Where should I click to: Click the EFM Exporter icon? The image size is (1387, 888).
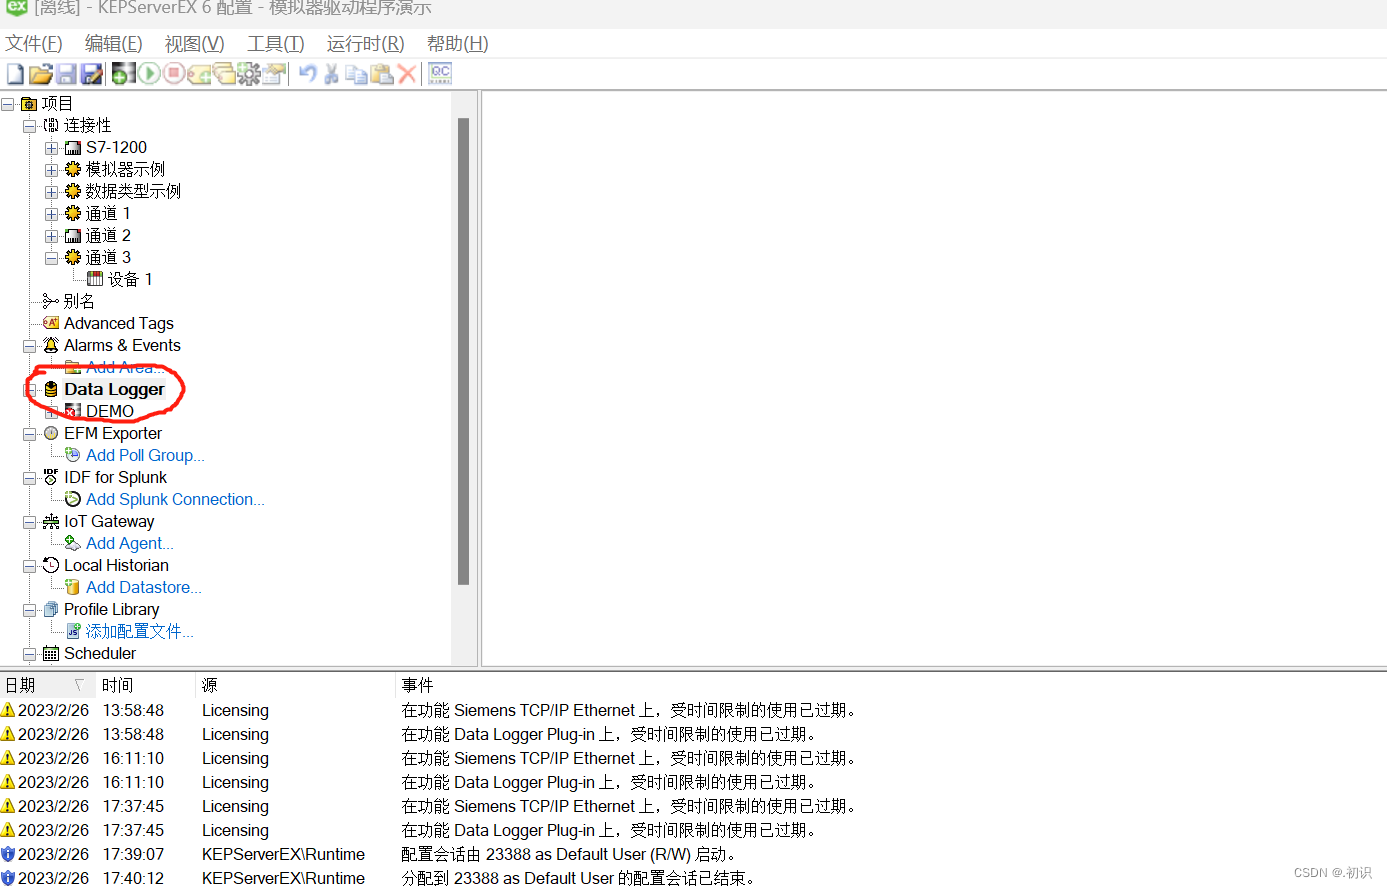tap(51, 433)
